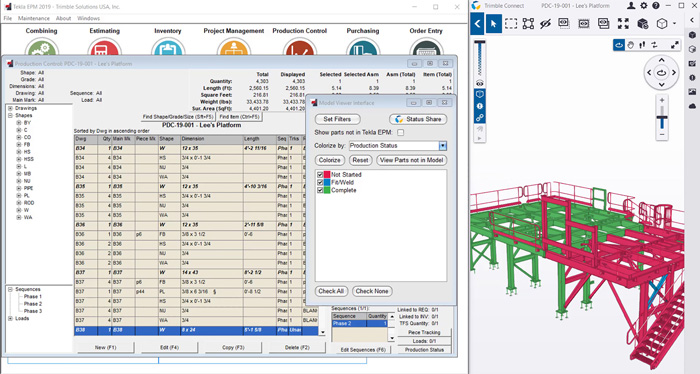This screenshot has height=374, width=700.
Task: Toggle the Fit/Weld checkbox
Action: [320, 182]
